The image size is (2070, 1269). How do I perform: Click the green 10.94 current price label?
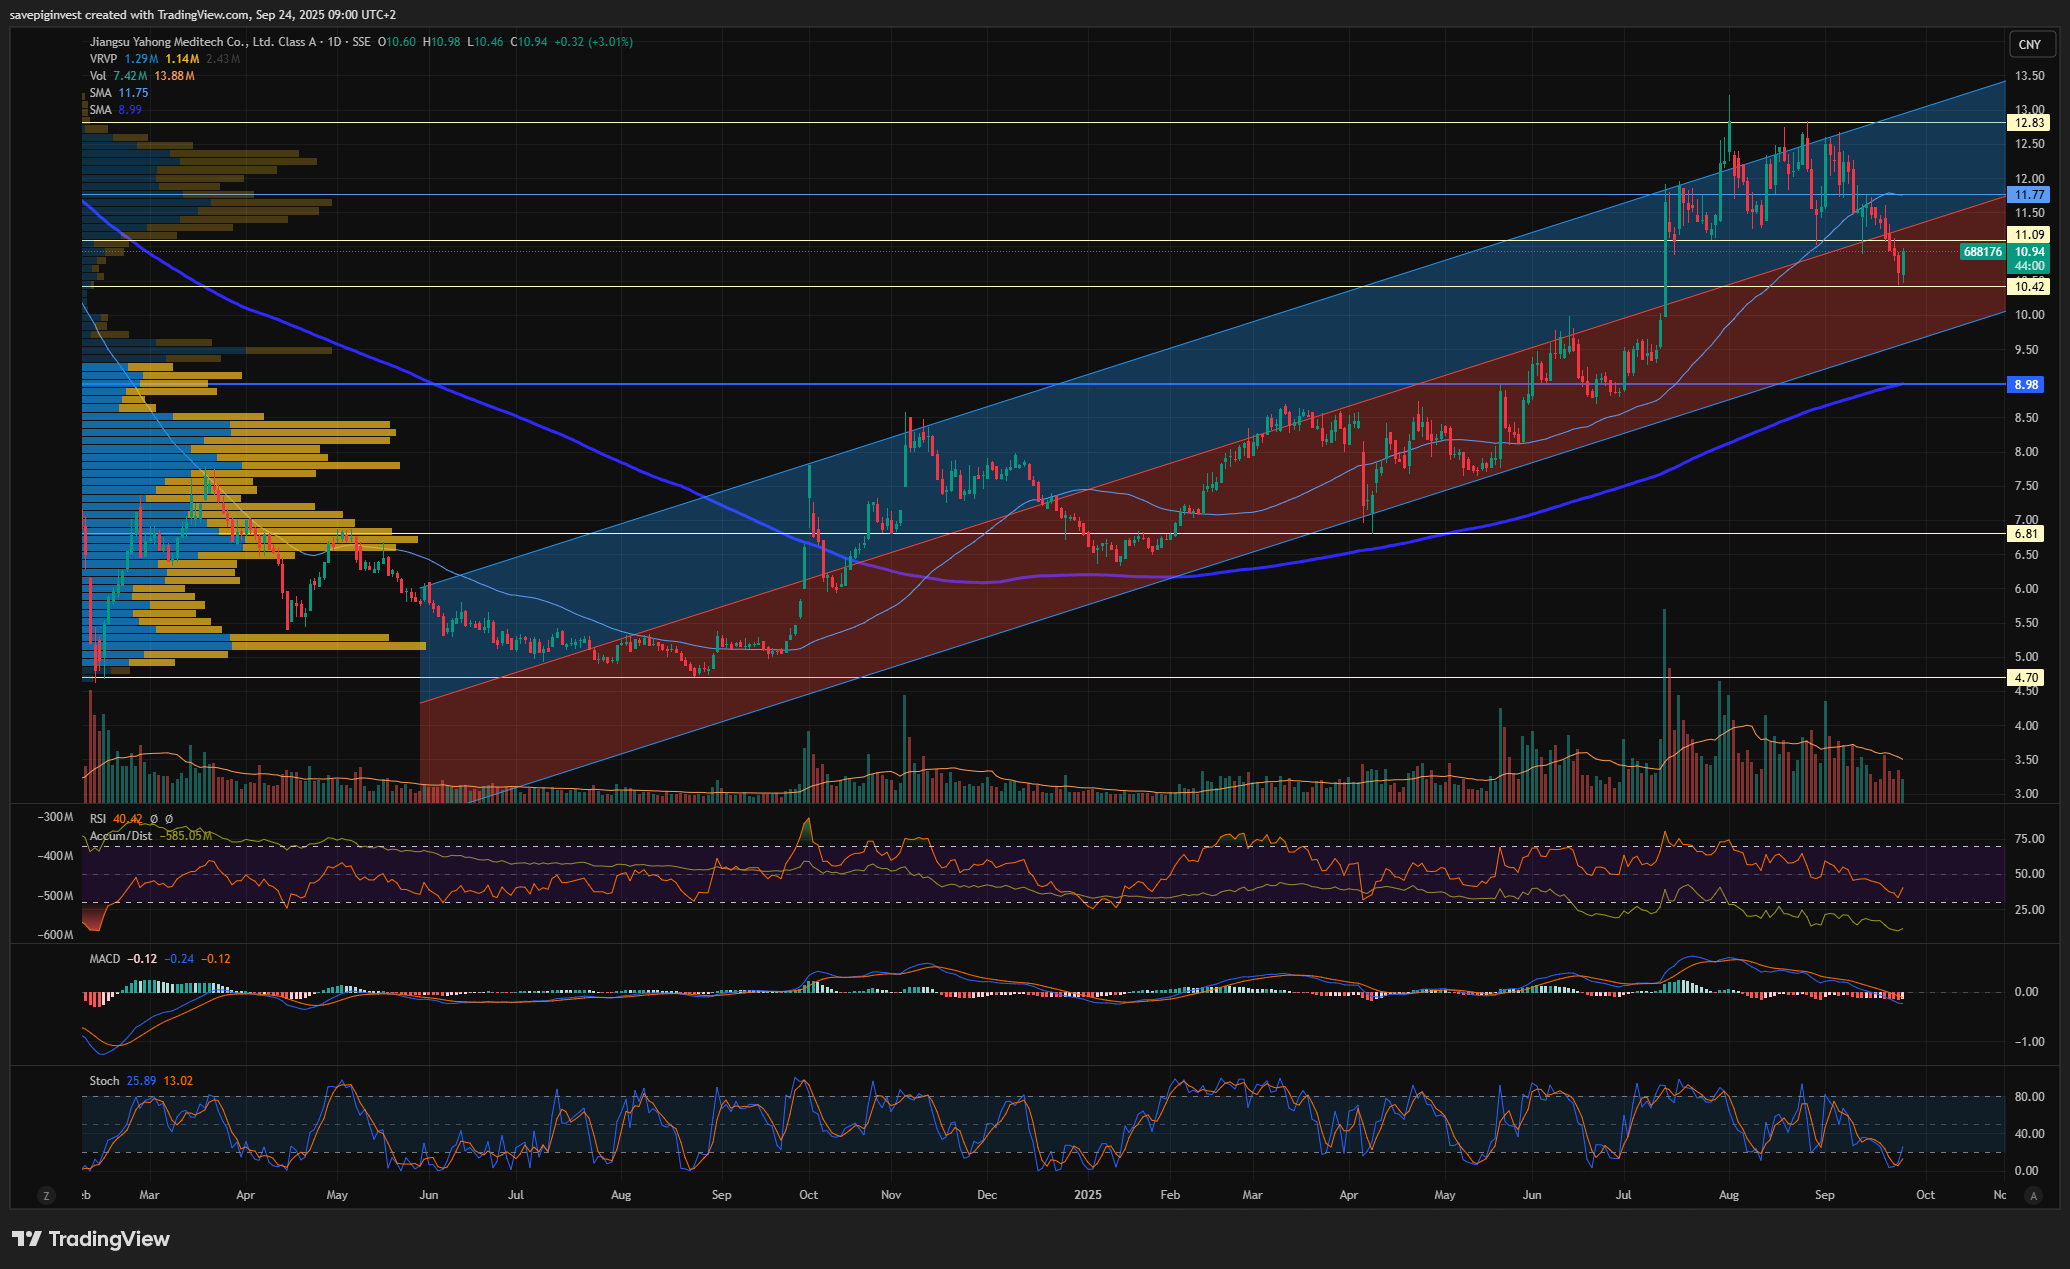(x=2029, y=252)
